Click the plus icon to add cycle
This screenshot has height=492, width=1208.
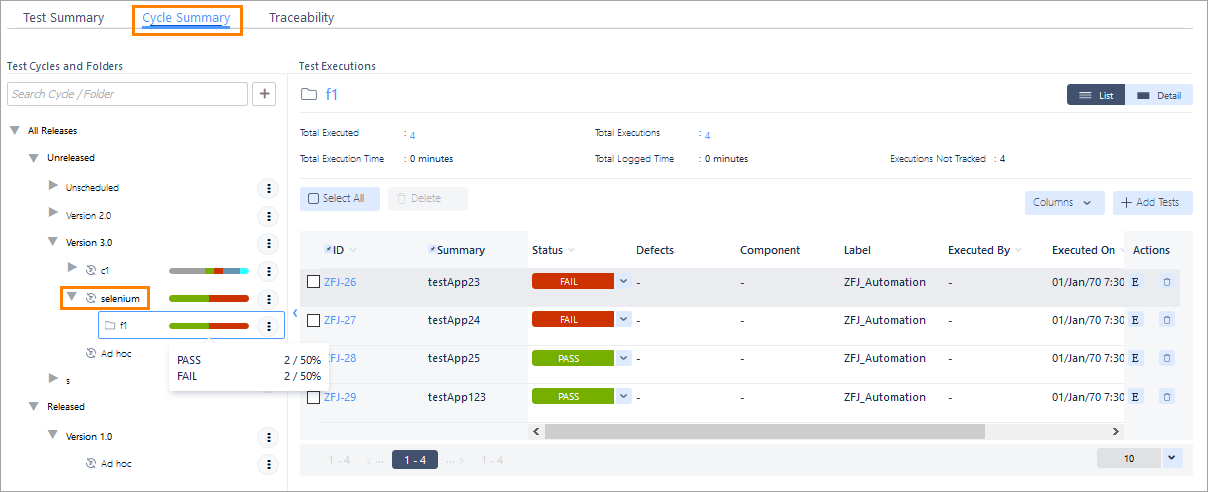click(x=264, y=94)
